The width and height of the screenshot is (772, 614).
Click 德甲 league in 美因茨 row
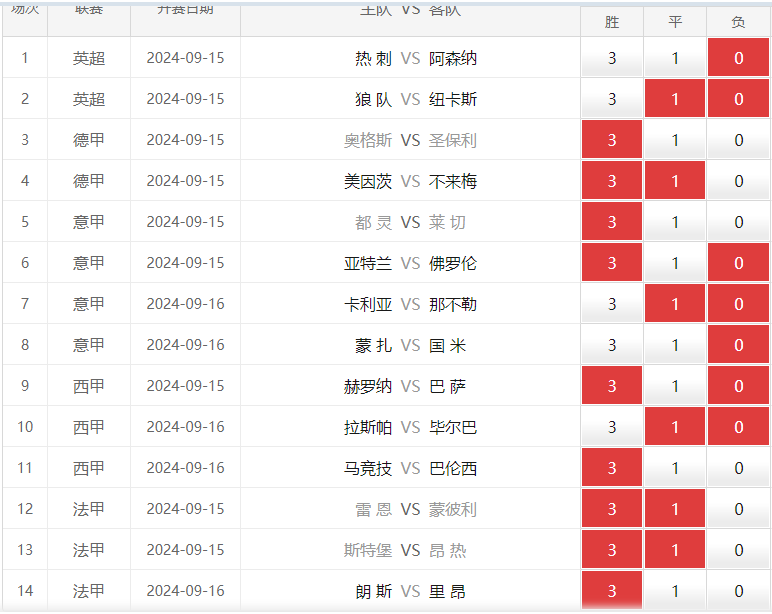89,181
